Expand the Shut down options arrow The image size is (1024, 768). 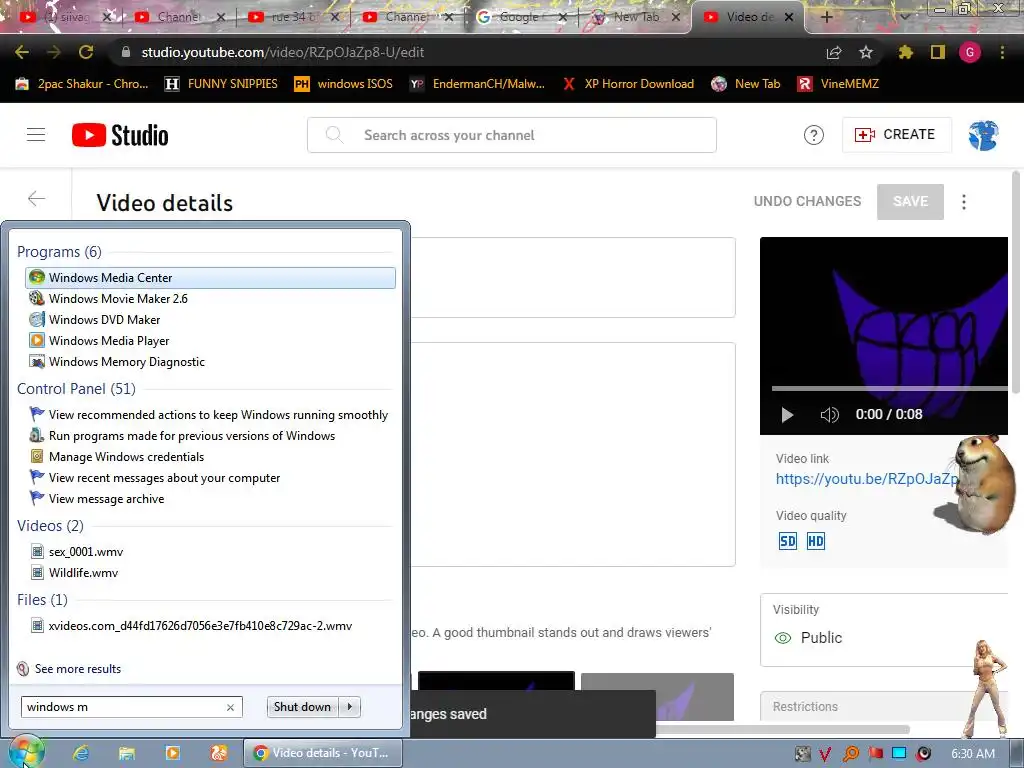350,707
